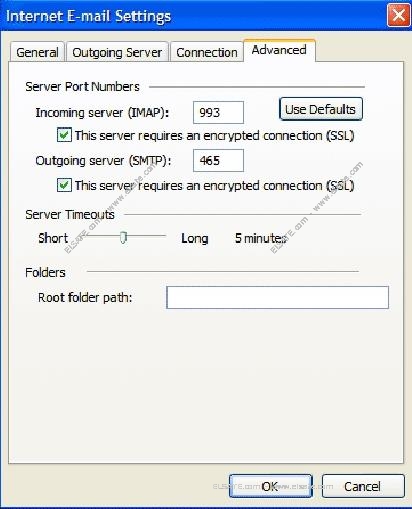Click the Use Defaults button

pyautogui.click(x=320, y=109)
